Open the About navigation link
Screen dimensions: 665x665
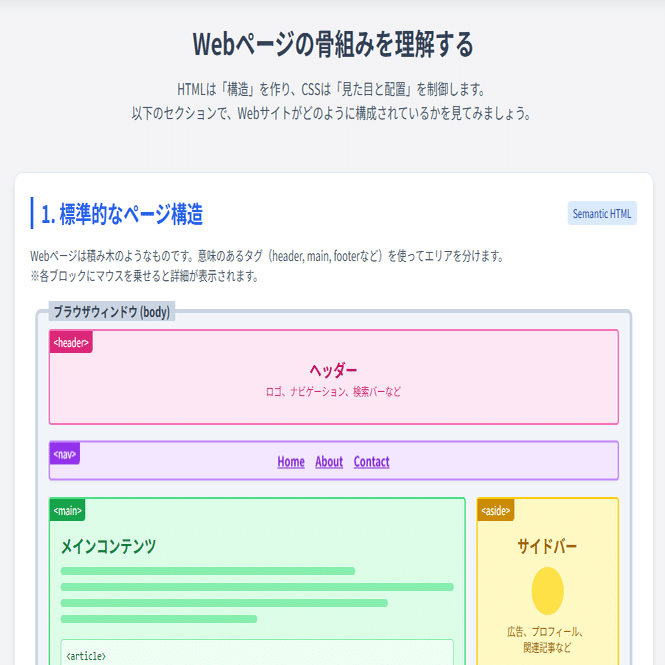click(329, 461)
